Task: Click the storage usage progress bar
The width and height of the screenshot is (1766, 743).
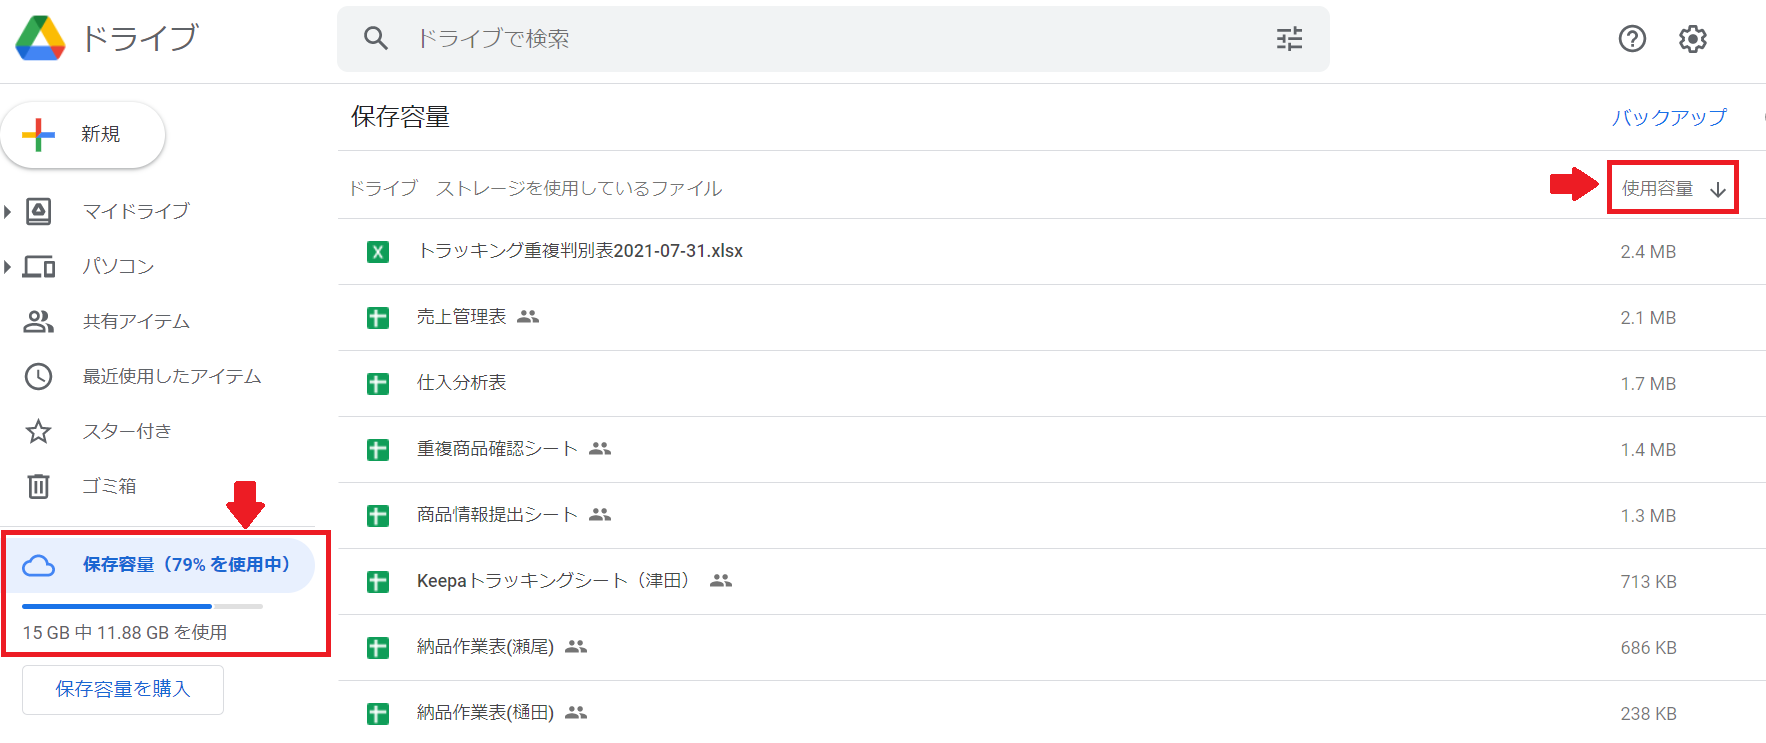Action: (x=142, y=606)
